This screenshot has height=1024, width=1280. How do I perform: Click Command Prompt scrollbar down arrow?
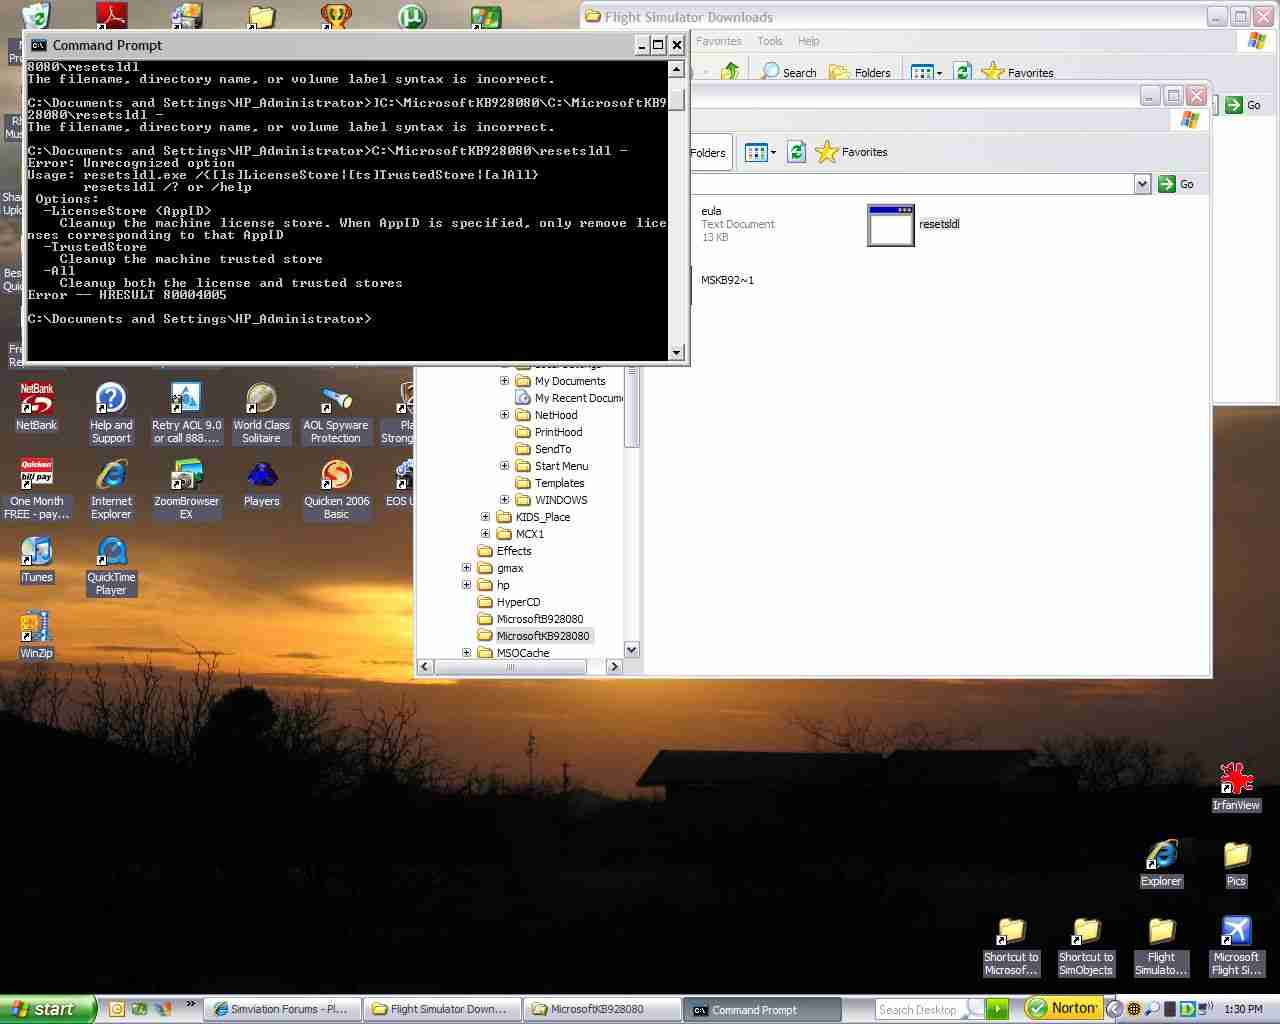[x=677, y=352]
